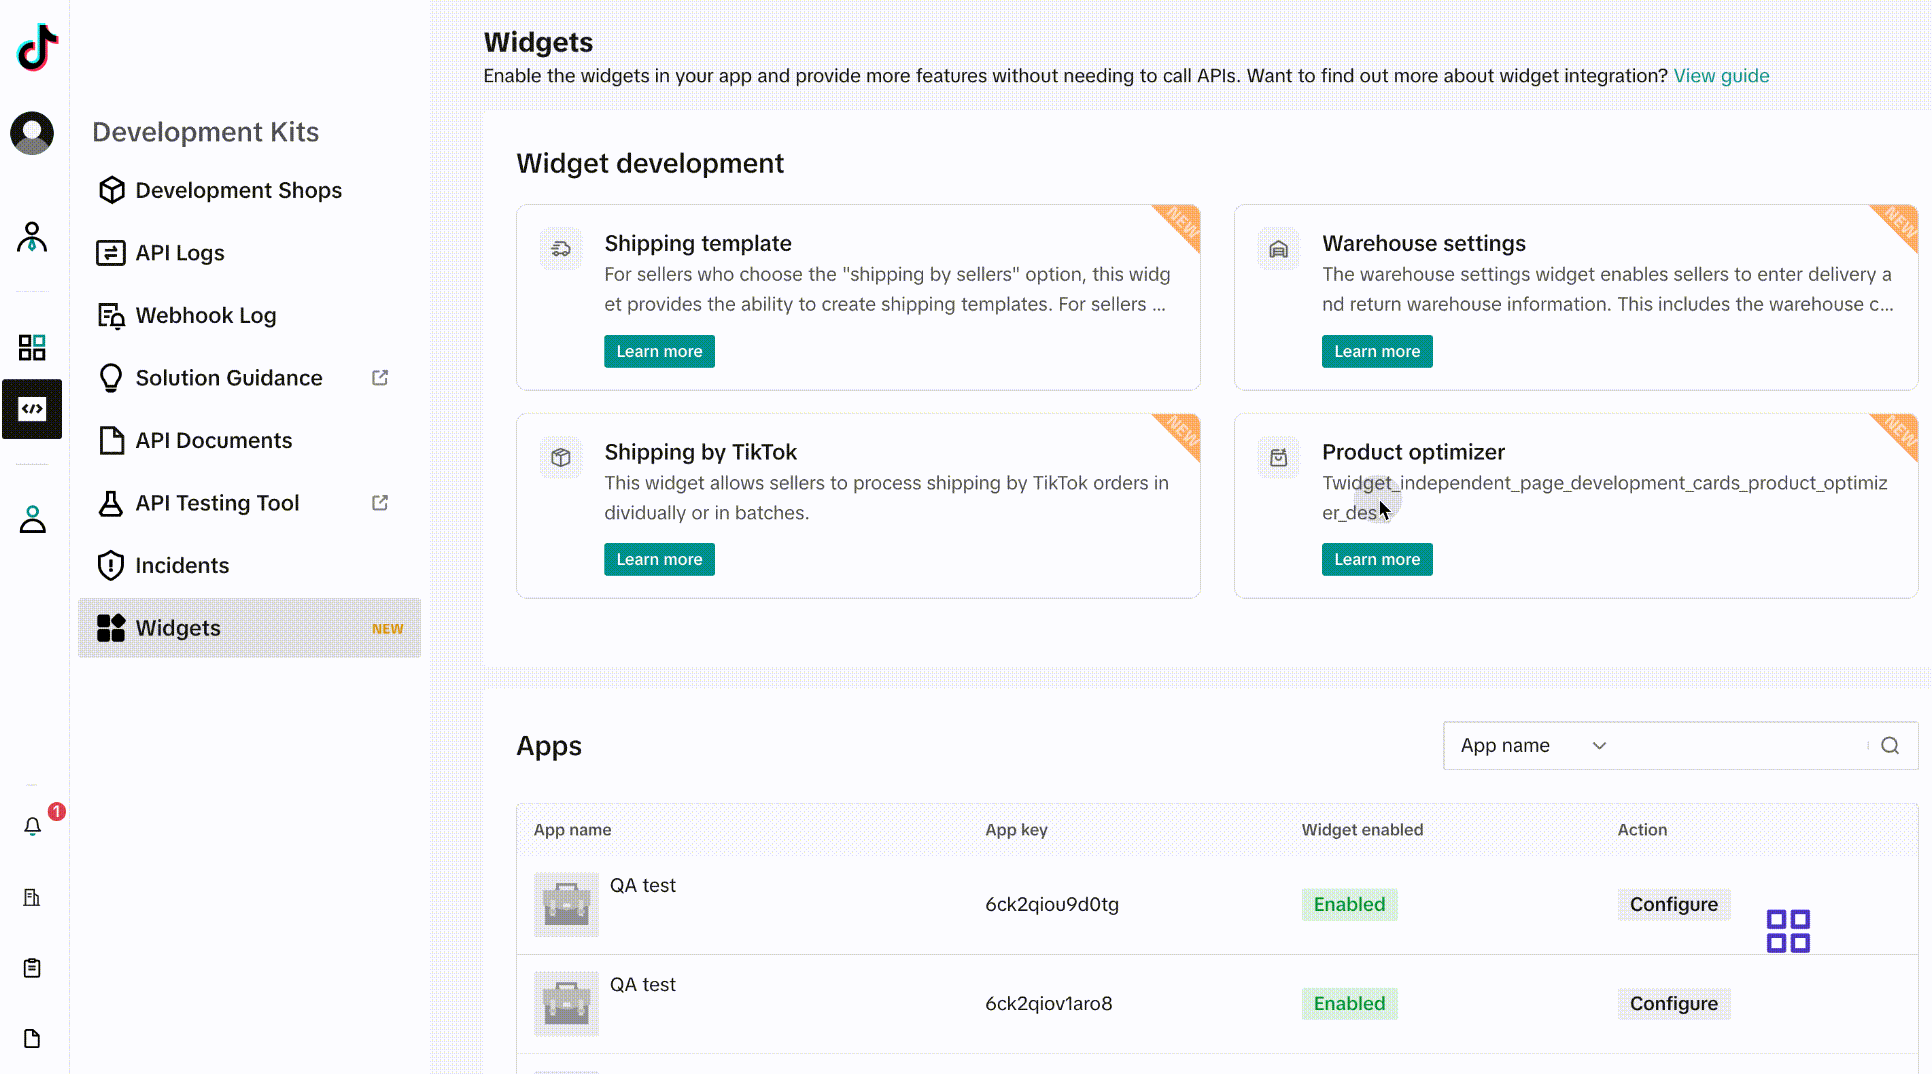Click app key text 6ck2qiov1aro8

[x=1048, y=1003]
